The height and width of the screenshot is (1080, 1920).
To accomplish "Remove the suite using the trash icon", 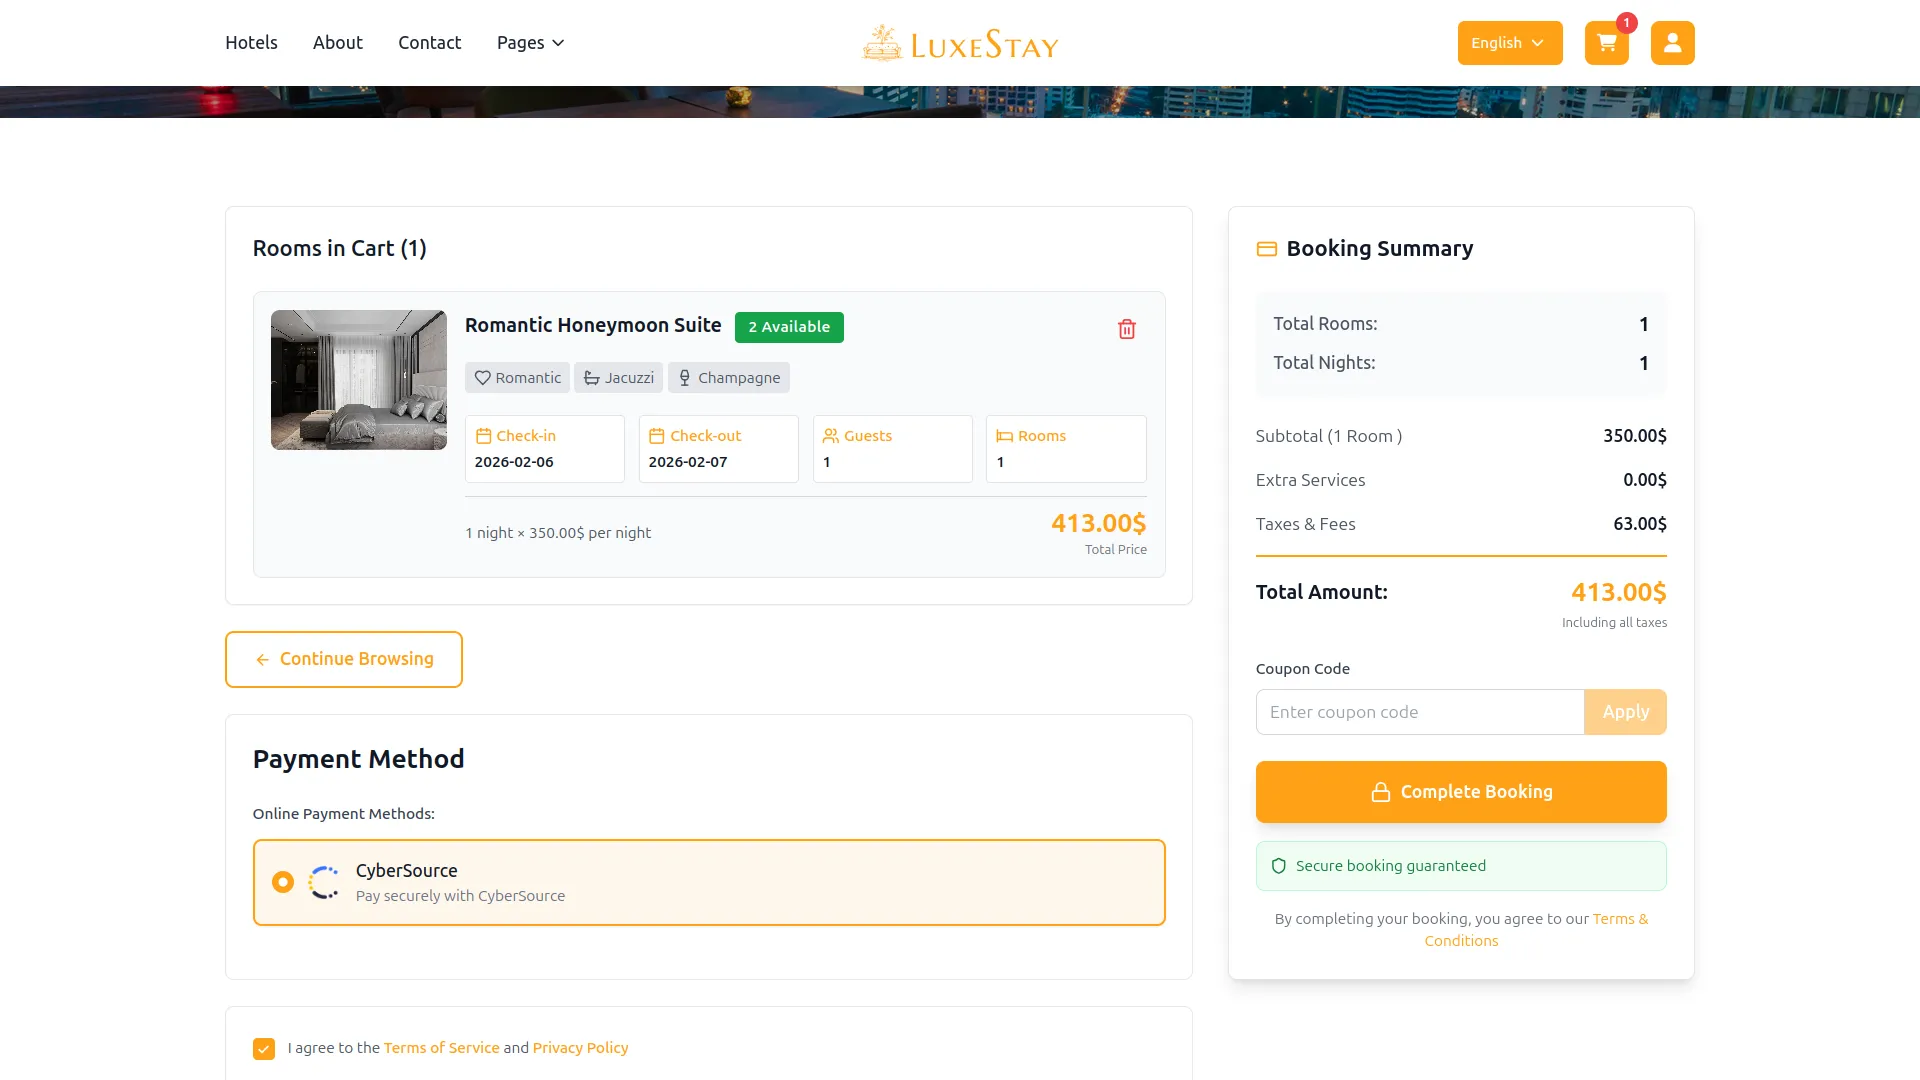I will click(x=1126, y=328).
